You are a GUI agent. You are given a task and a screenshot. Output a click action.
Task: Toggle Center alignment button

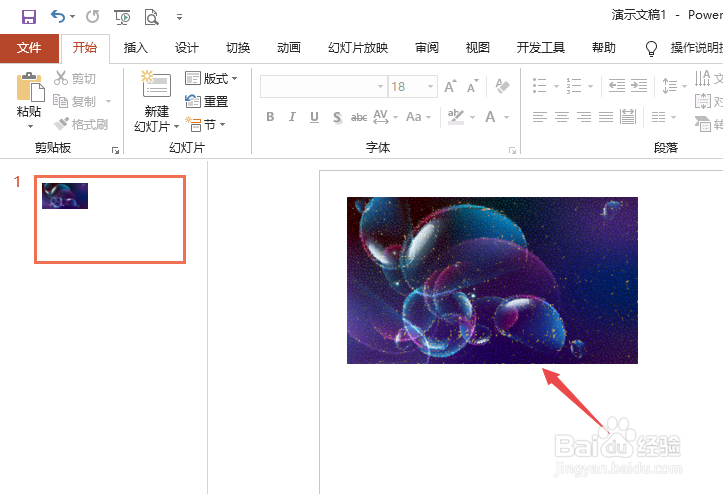tap(562, 117)
